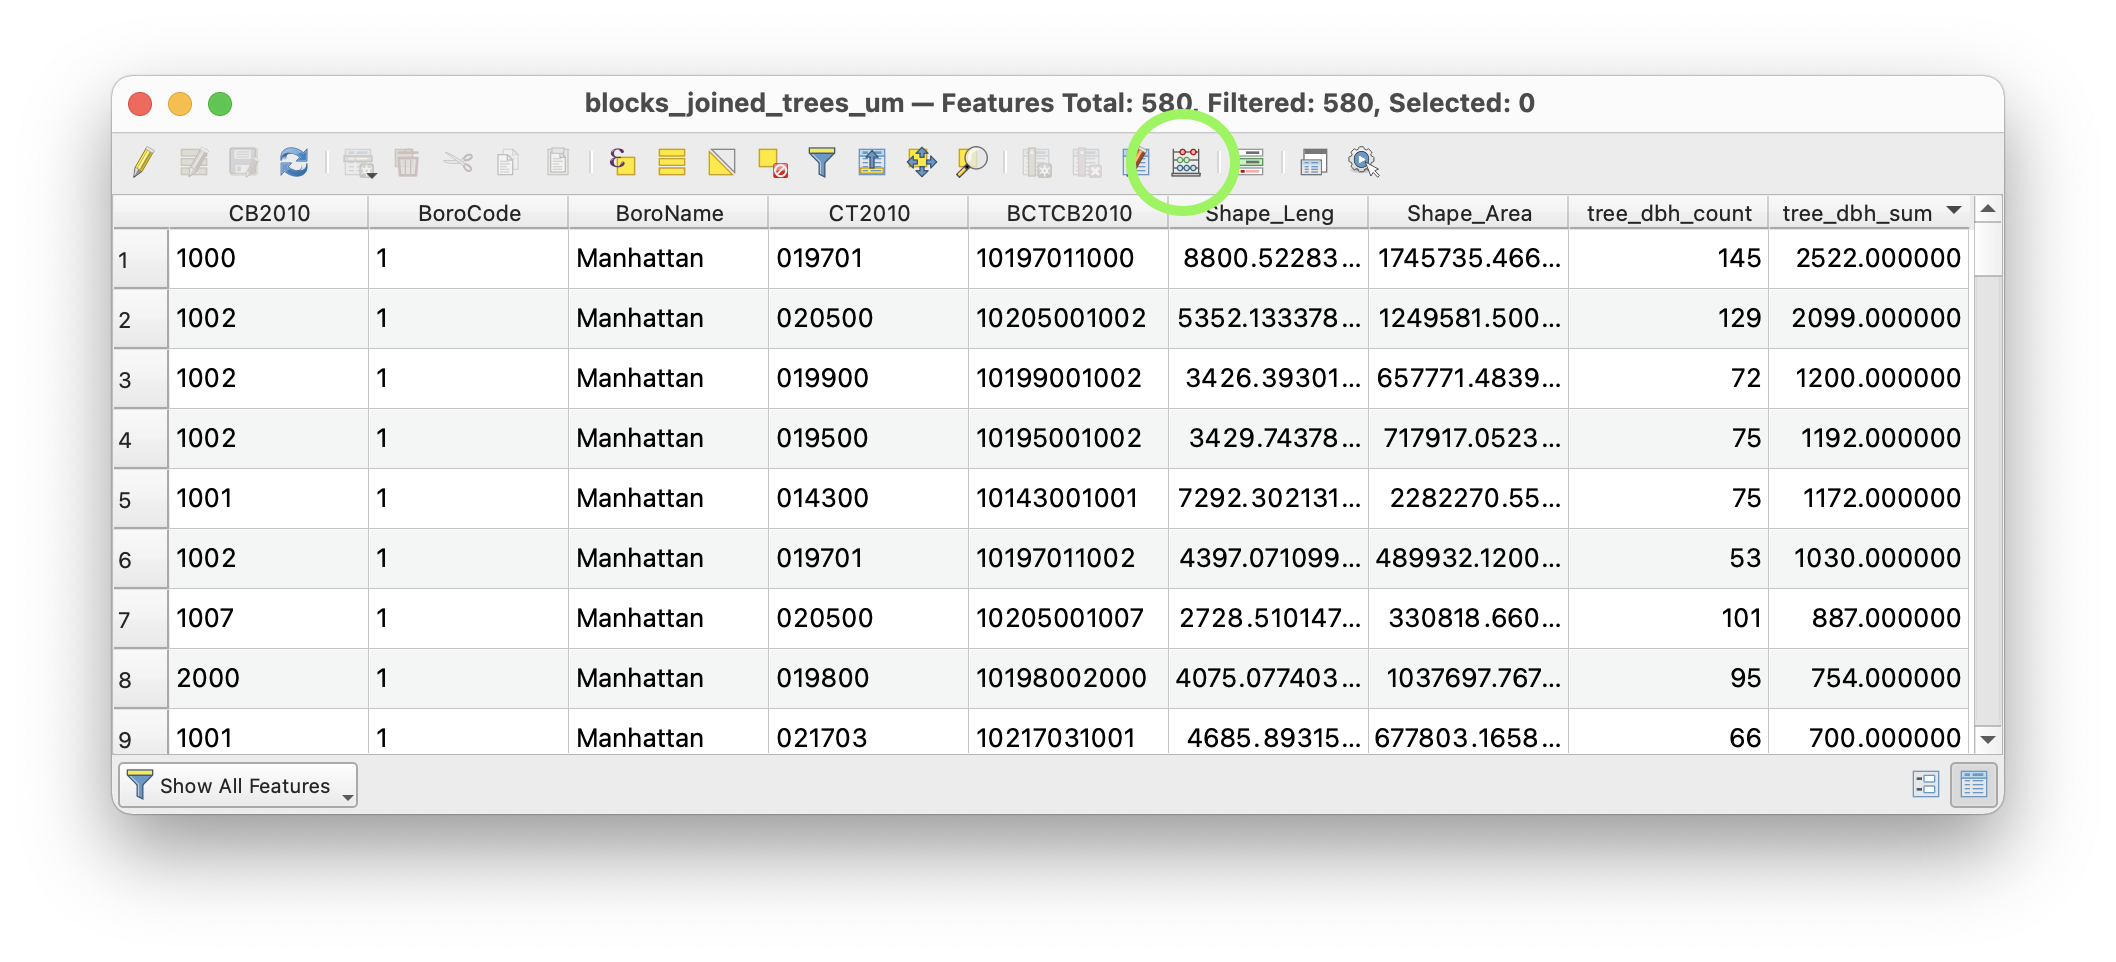Click the Show All Features button
This screenshot has height=962, width=2116.
tap(237, 786)
